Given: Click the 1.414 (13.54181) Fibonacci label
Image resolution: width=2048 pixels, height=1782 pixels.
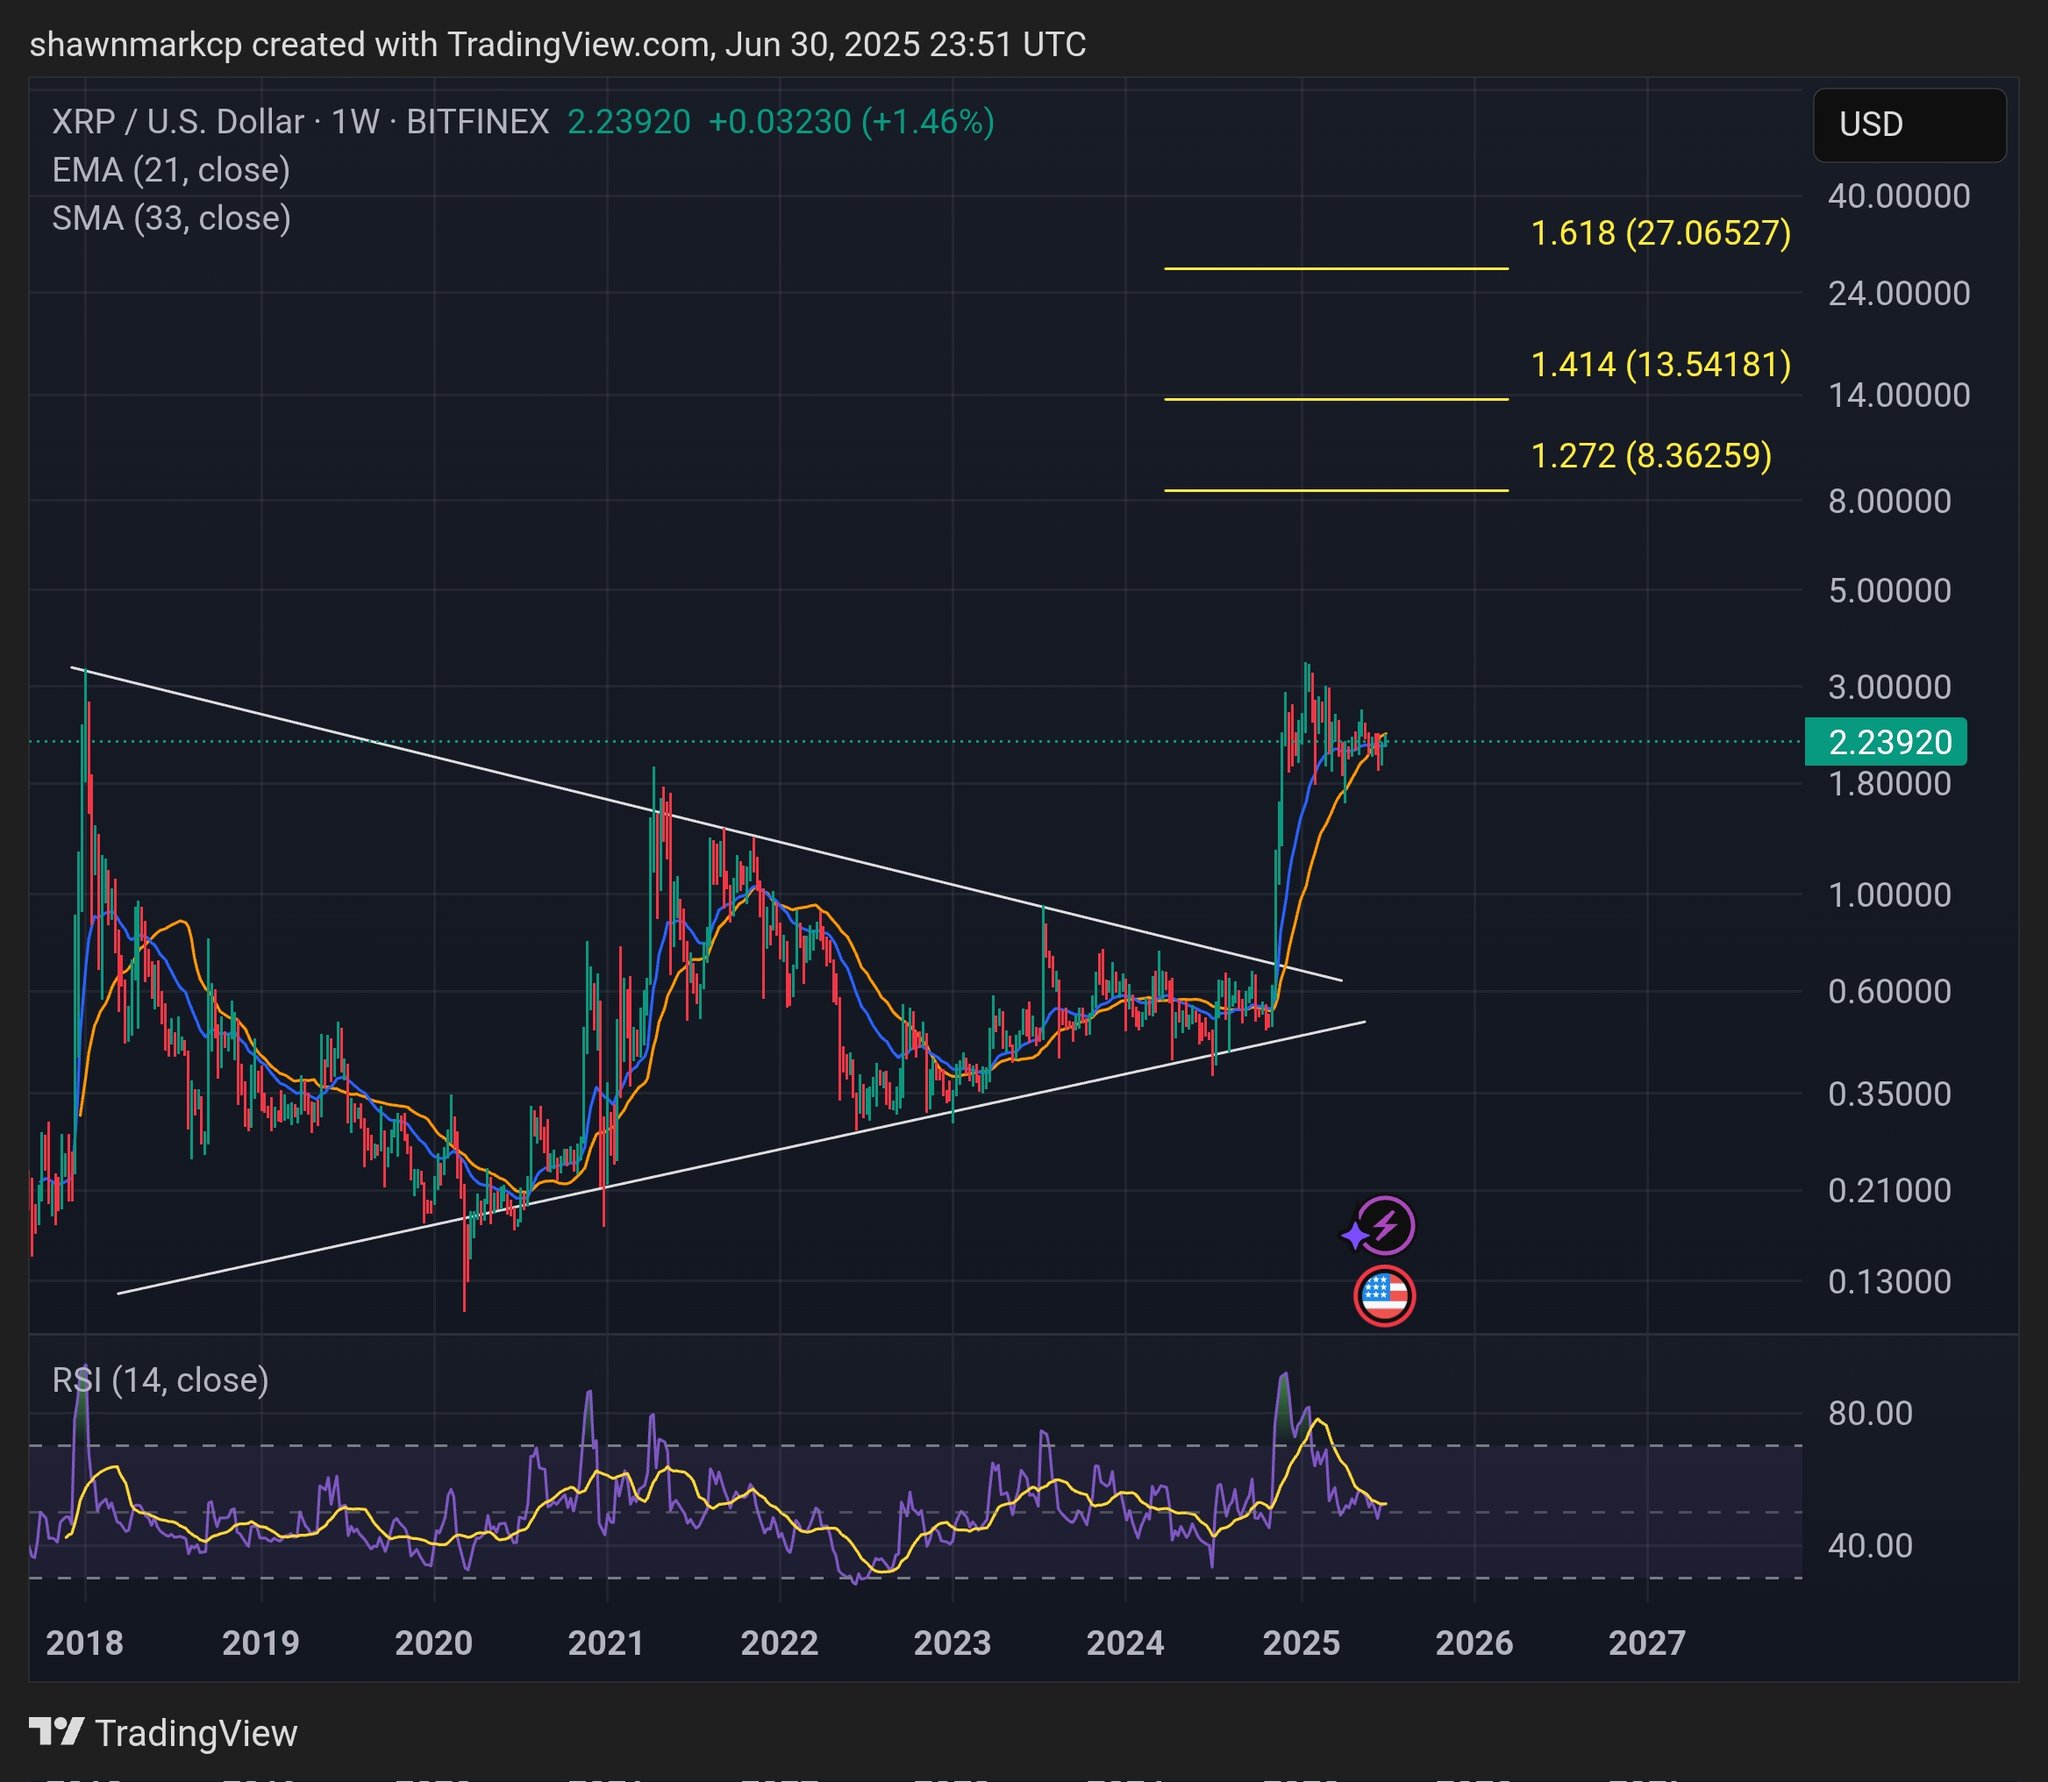Looking at the screenshot, I should click(1661, 364).
